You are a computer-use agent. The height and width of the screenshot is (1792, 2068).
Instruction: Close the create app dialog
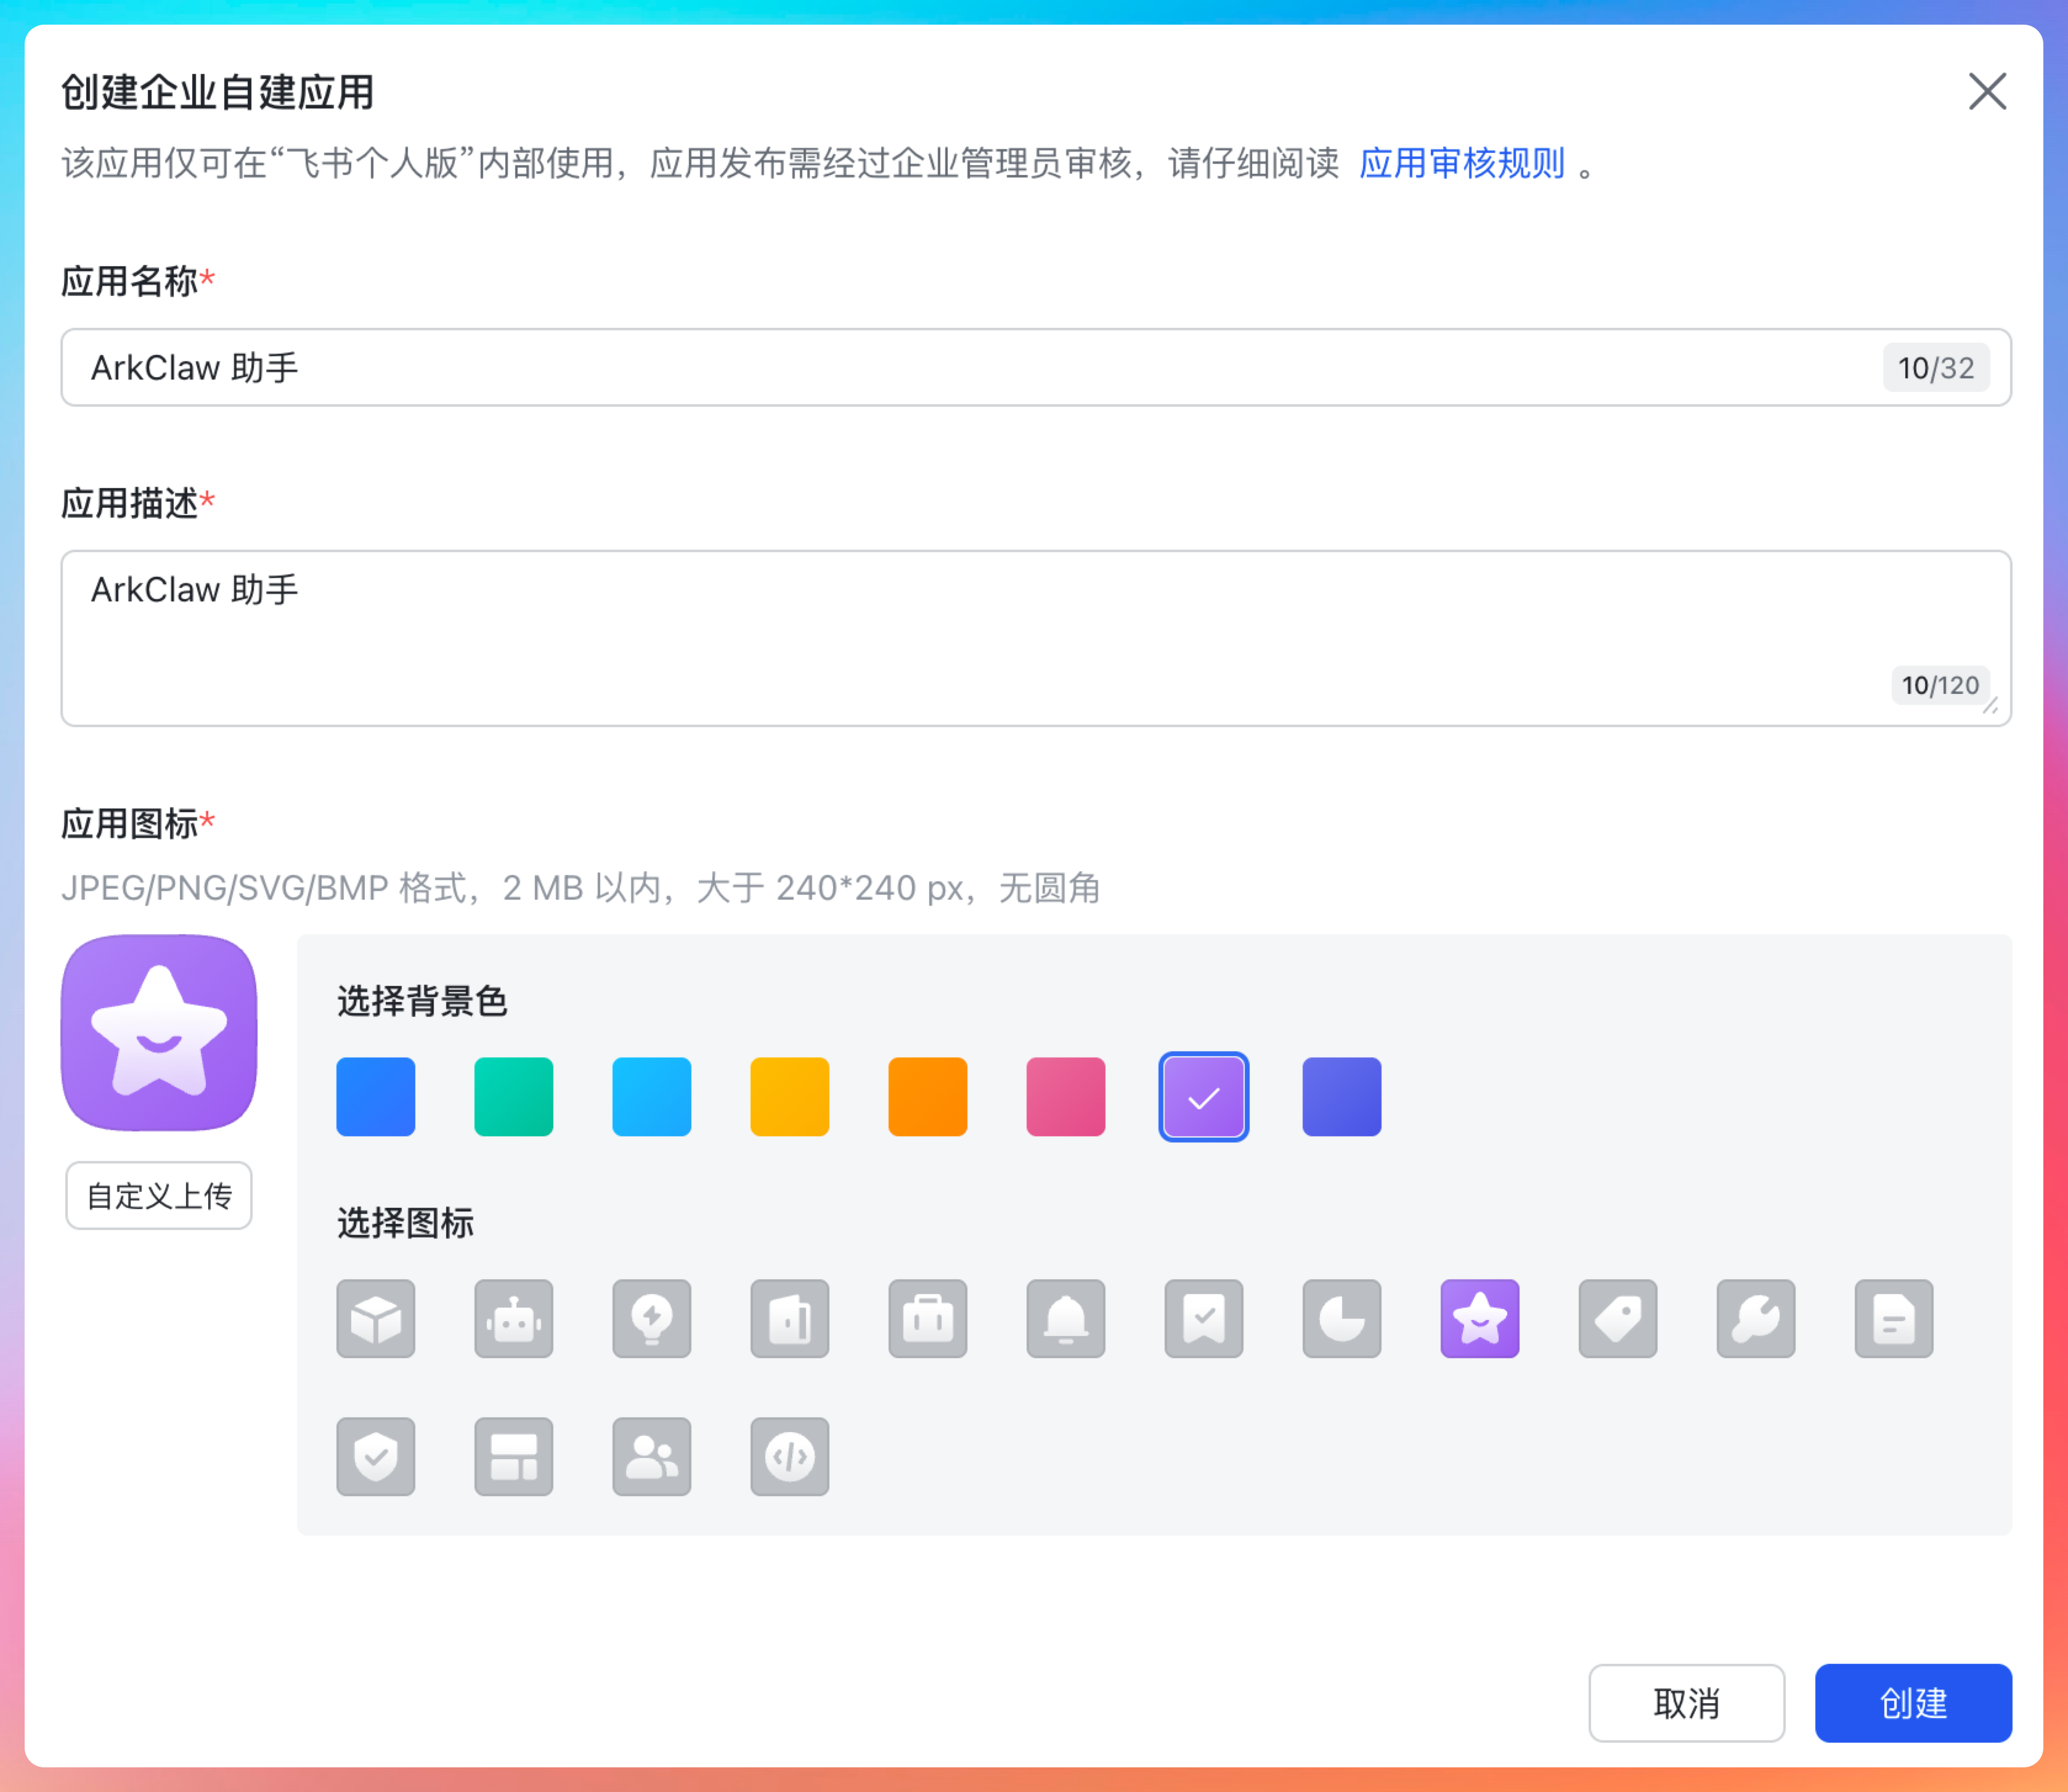pyautogui.click(x=1986, y=91)
